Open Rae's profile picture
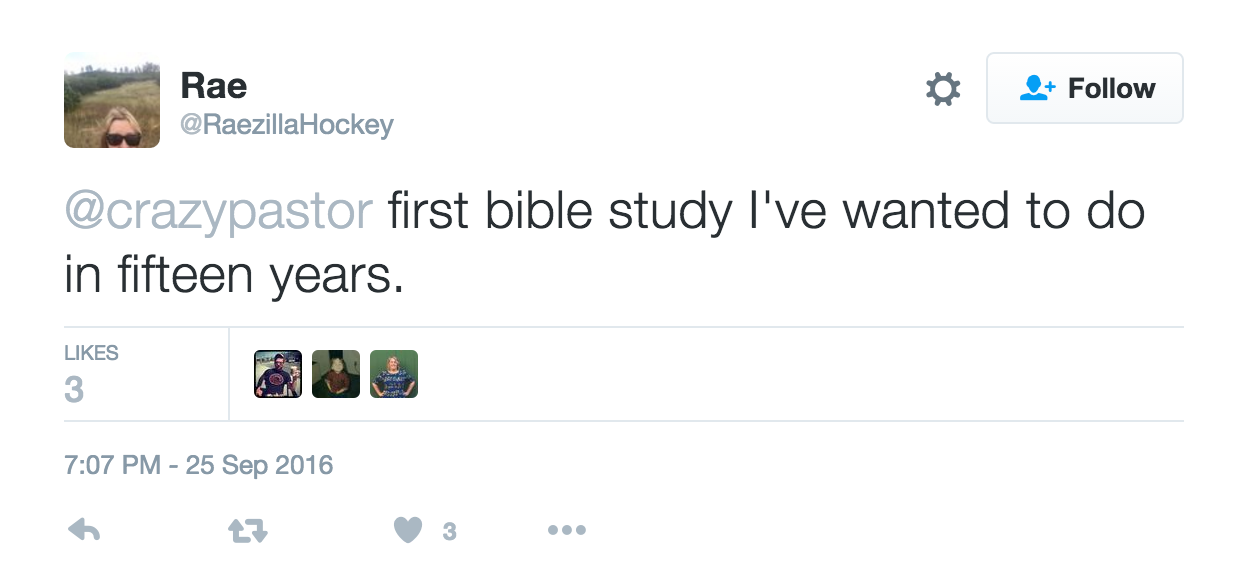 [112, 100]
